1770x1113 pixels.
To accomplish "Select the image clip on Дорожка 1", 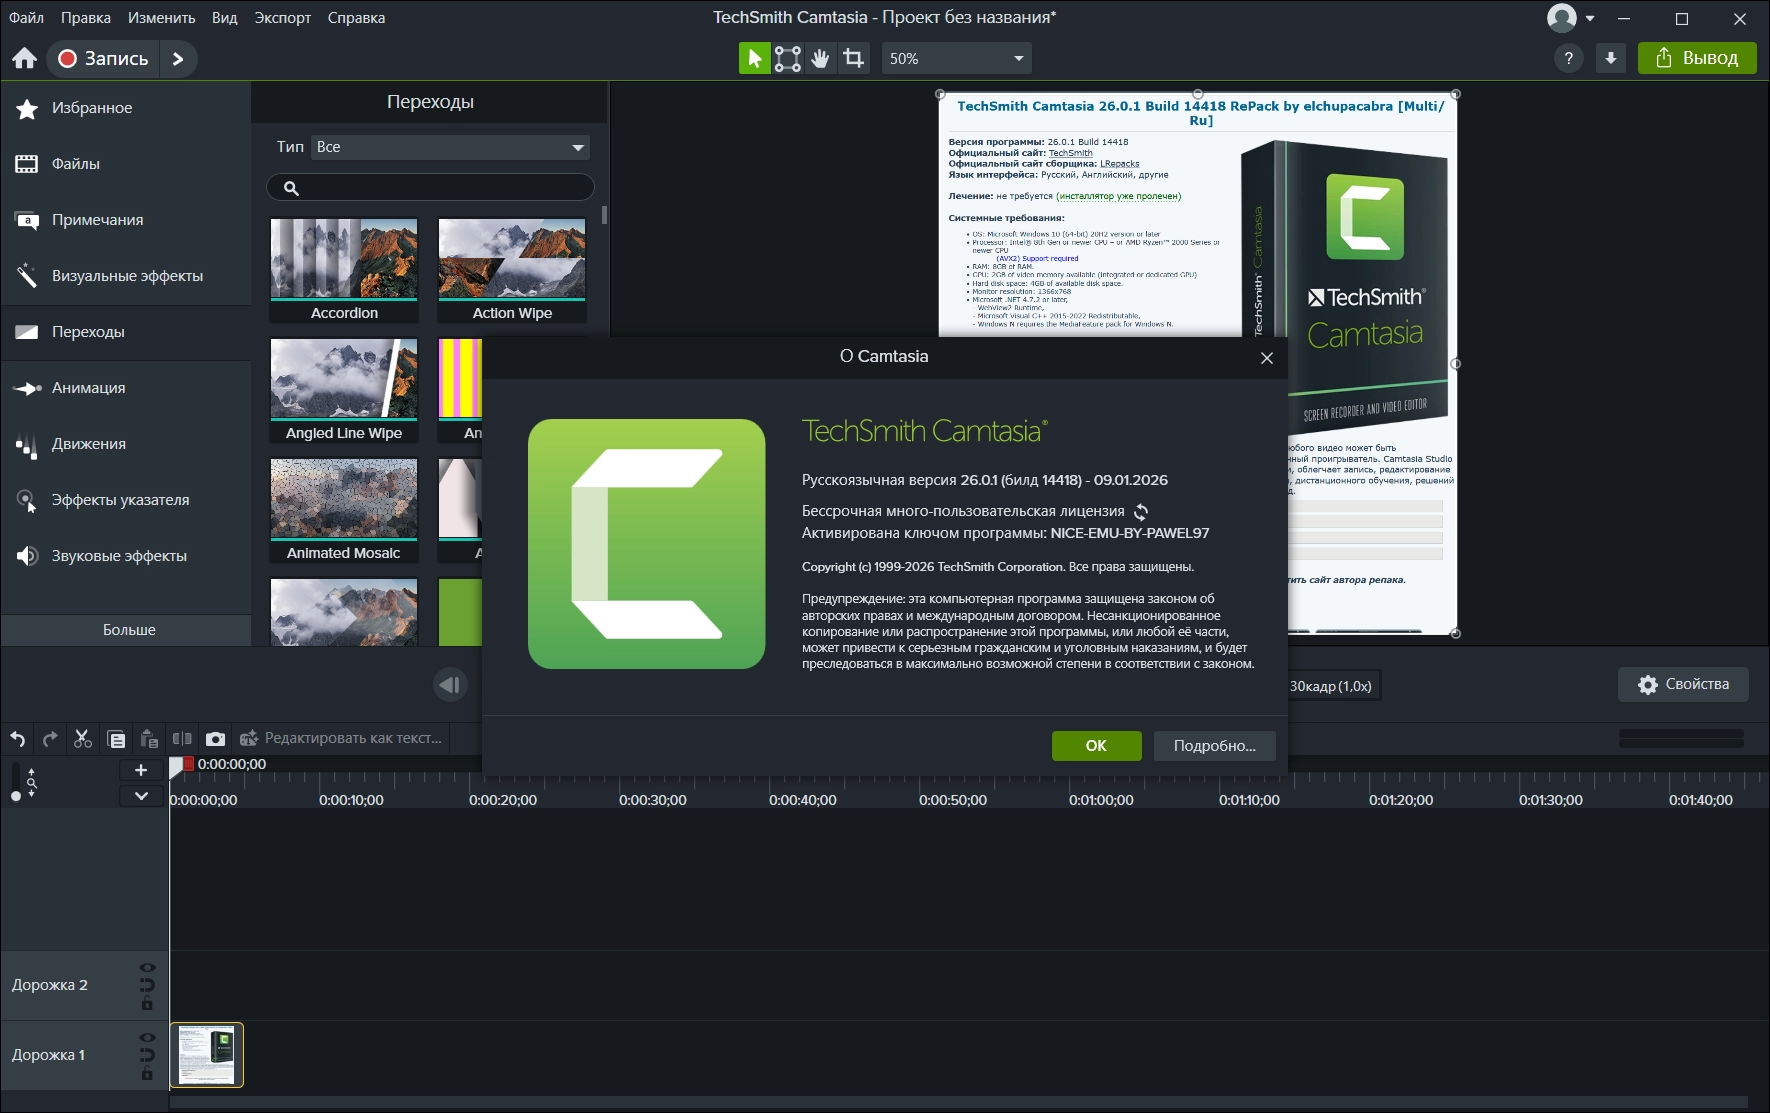I will point(207,1055).
